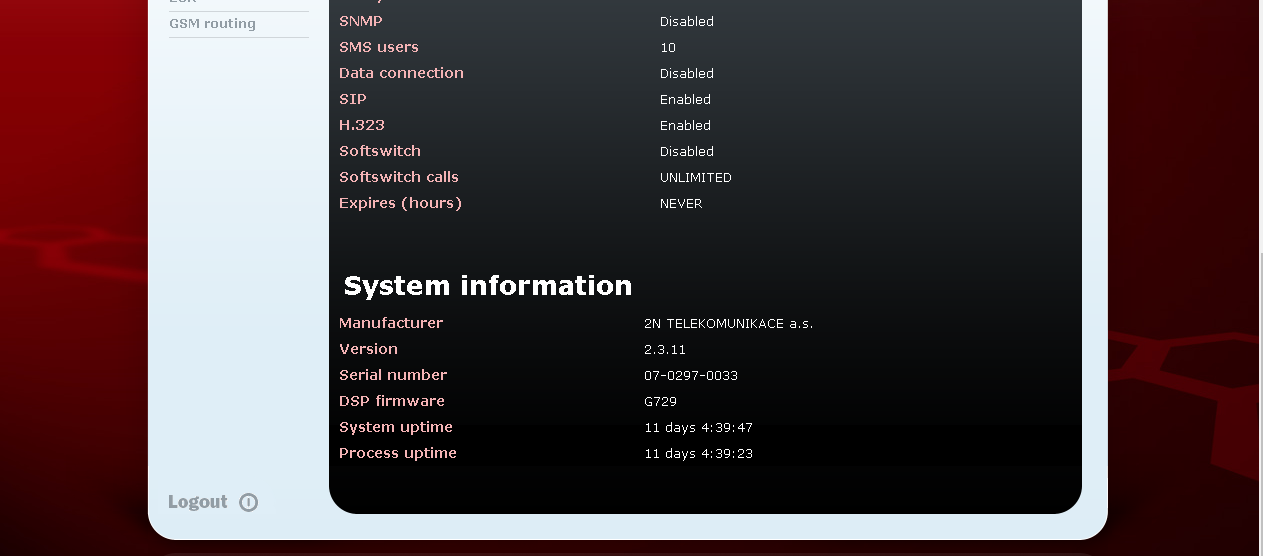Click the System information heading
The height and width of the screenshot is (556, 1263).
coord(487,286)
